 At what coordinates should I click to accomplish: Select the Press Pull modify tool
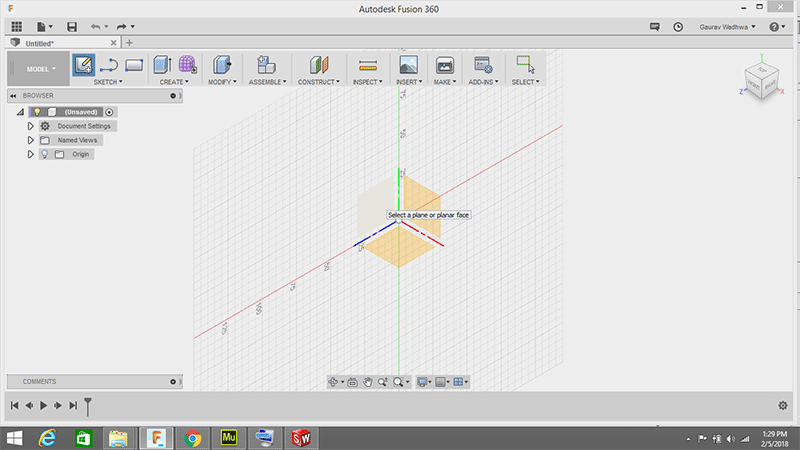coord(222,65)
